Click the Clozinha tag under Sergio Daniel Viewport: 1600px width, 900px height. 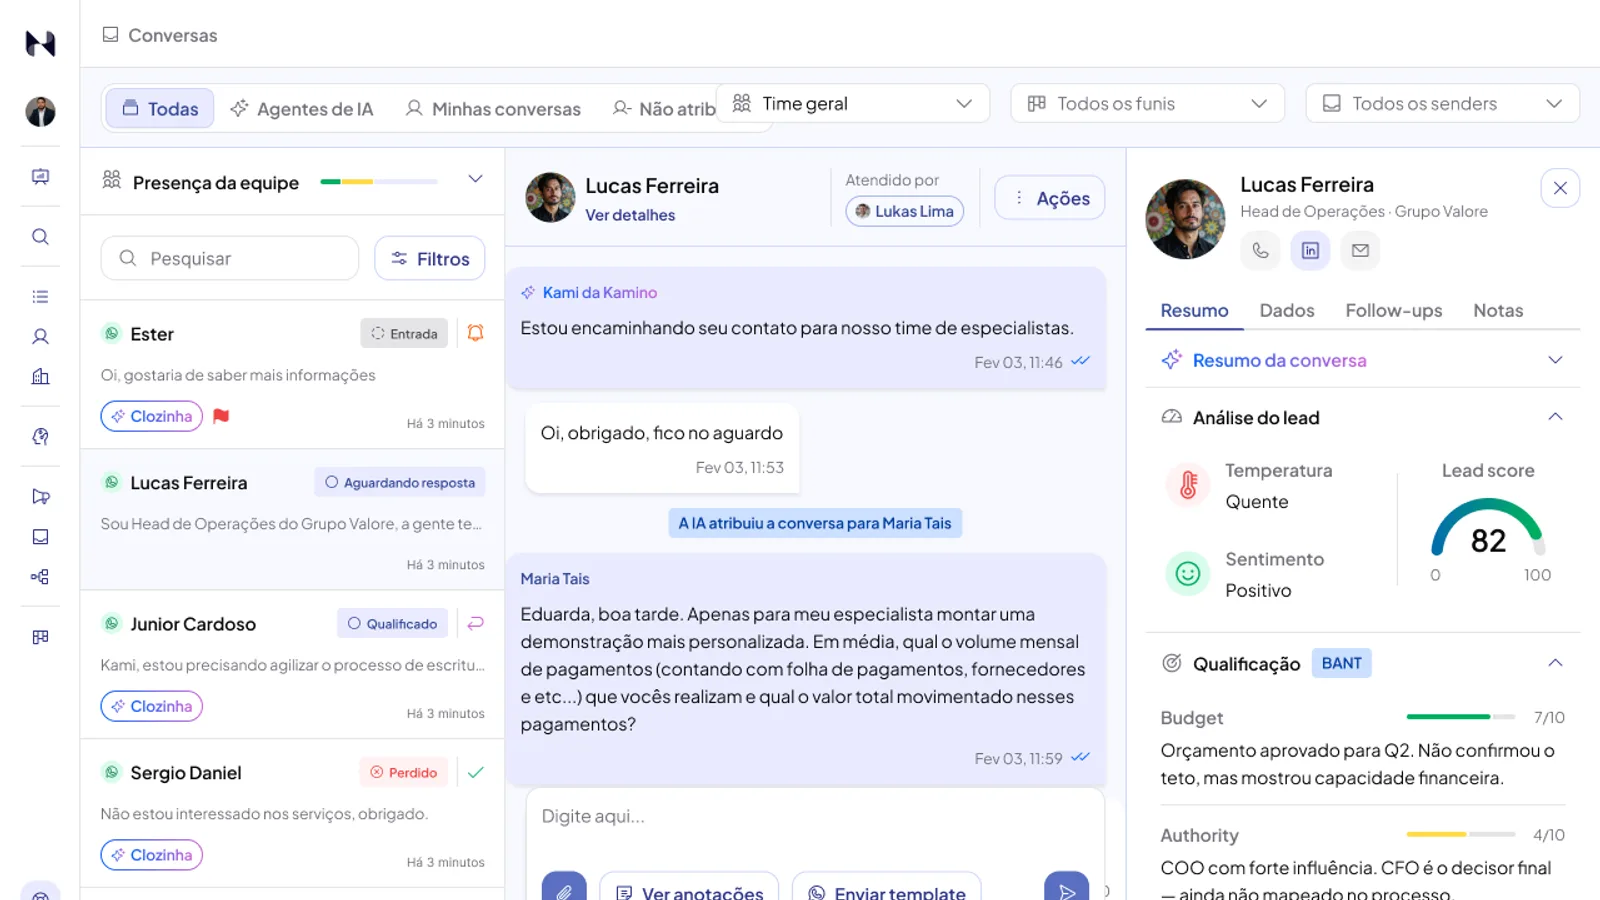[x=152, y=855]
